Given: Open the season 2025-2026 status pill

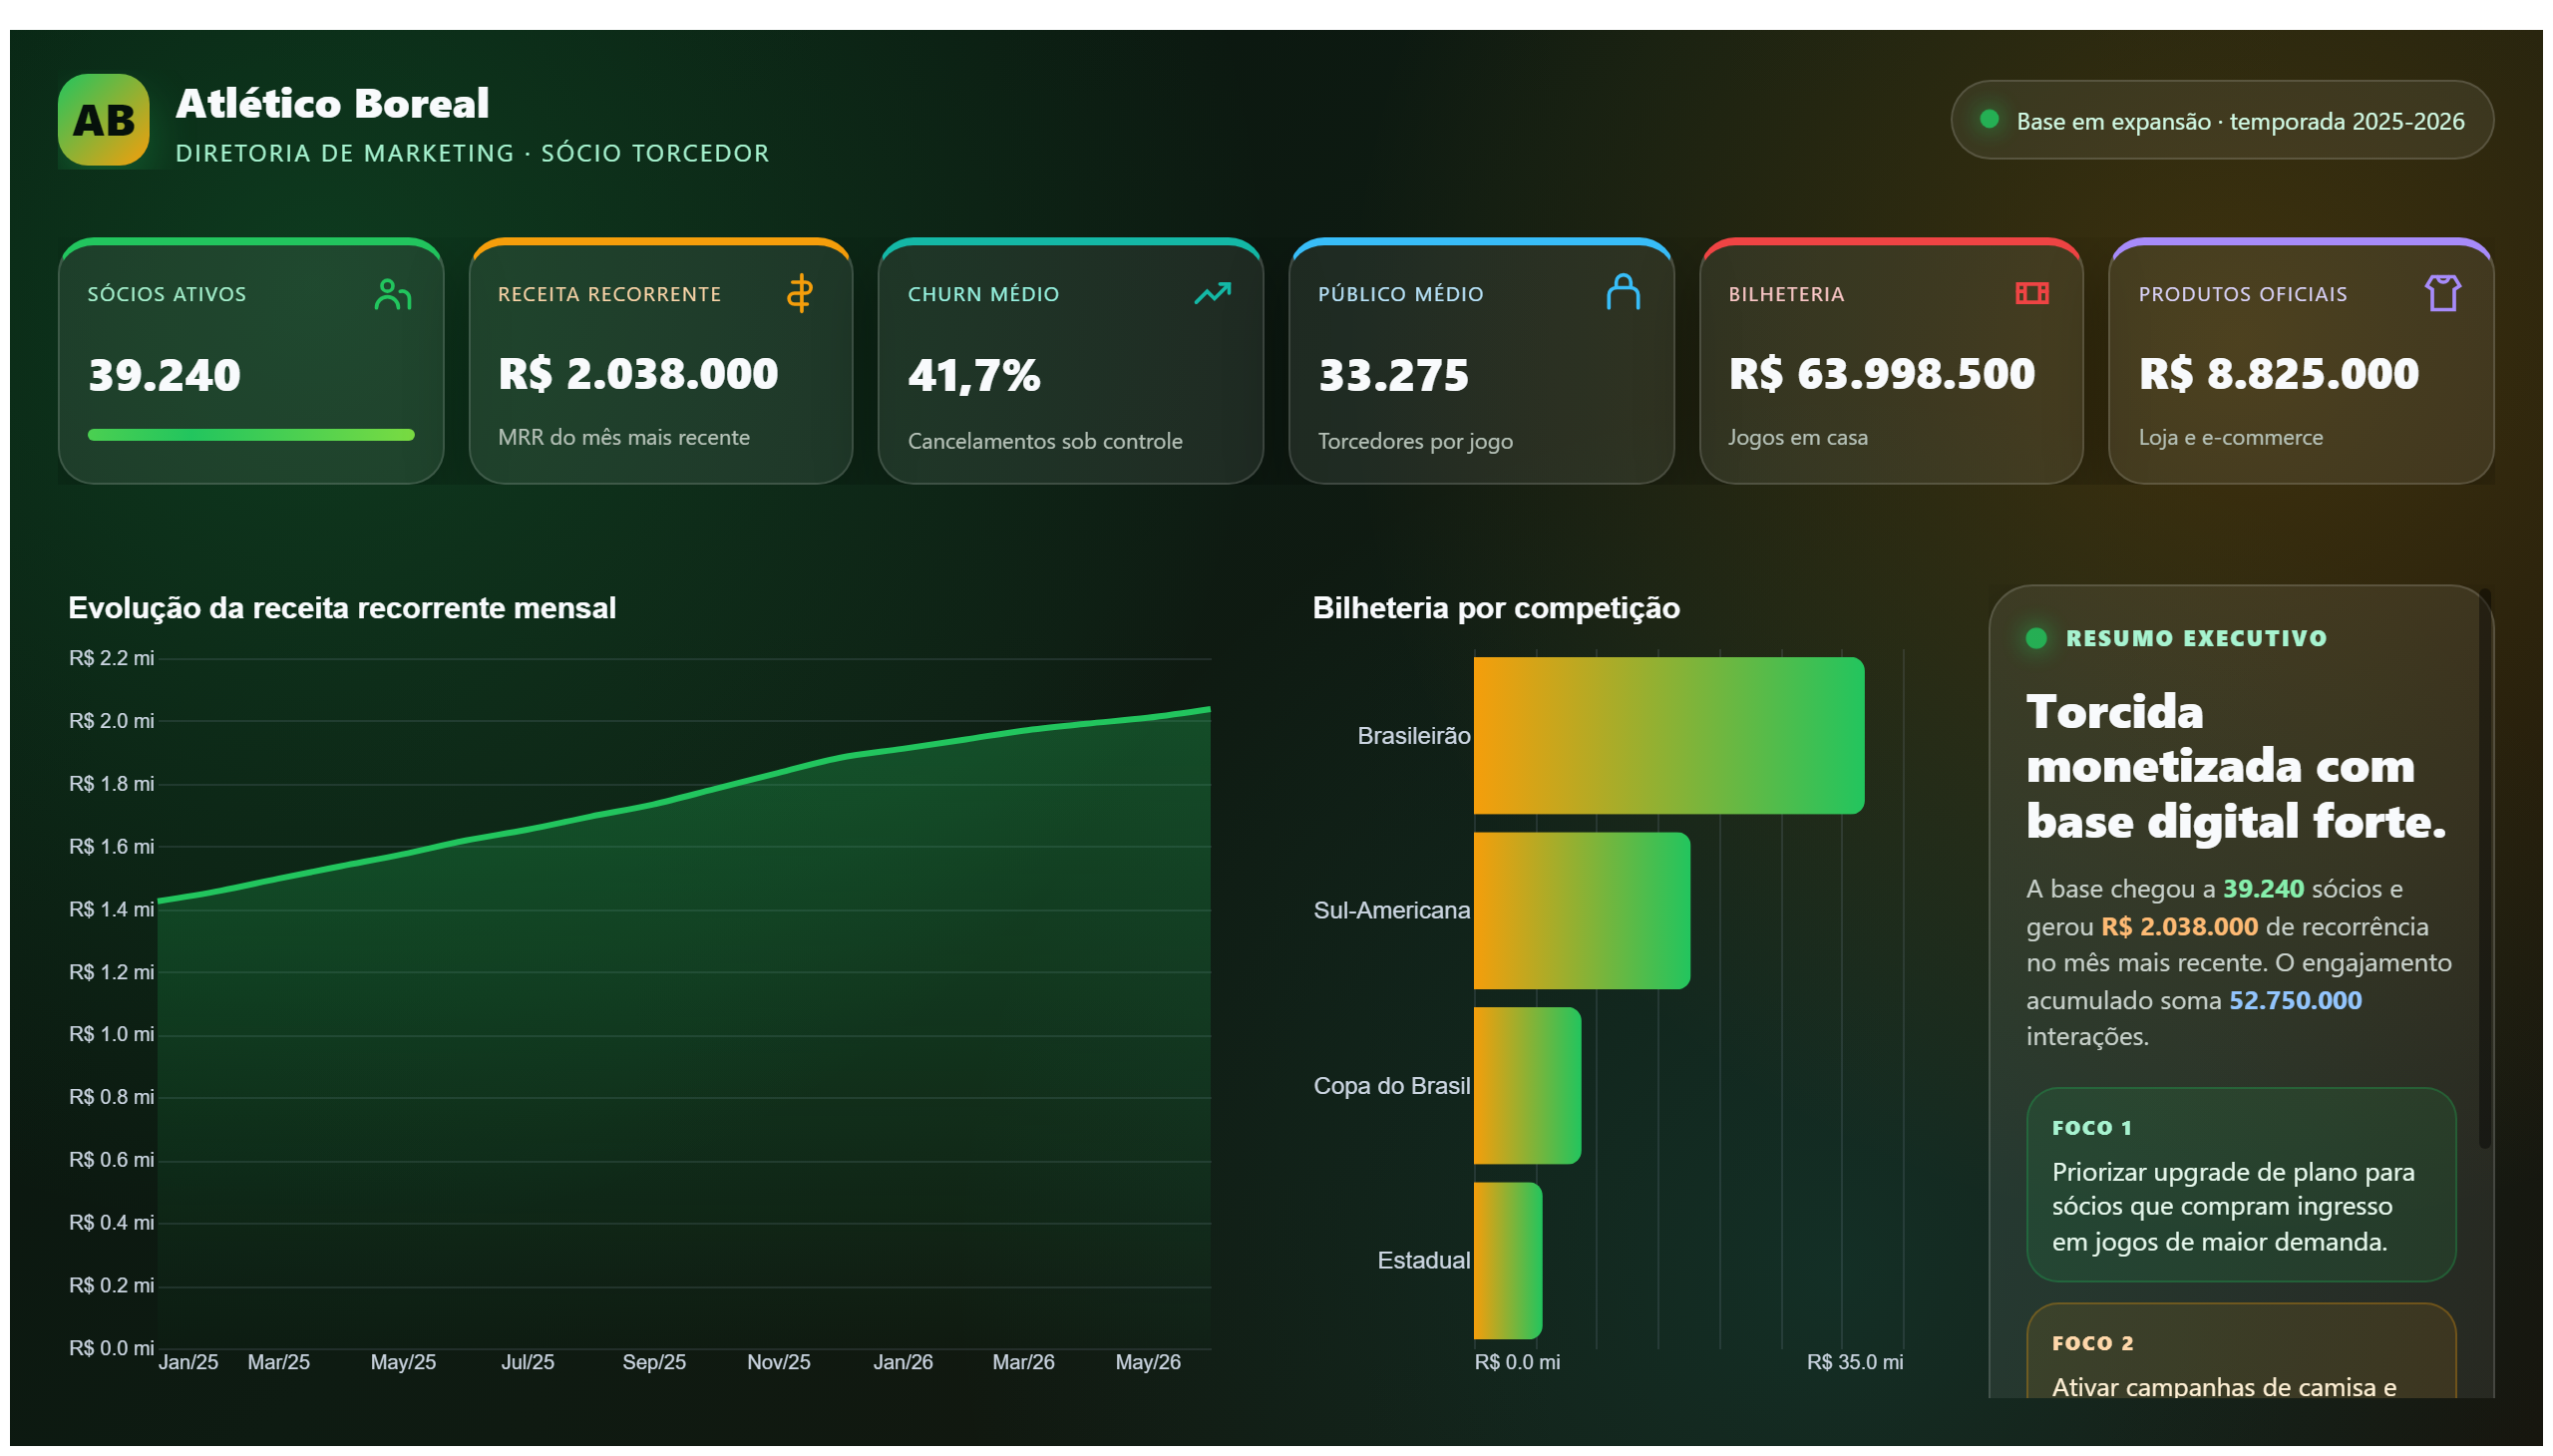Looking at the screenshot, I should pyautogui.click(x=2221, y=120).
